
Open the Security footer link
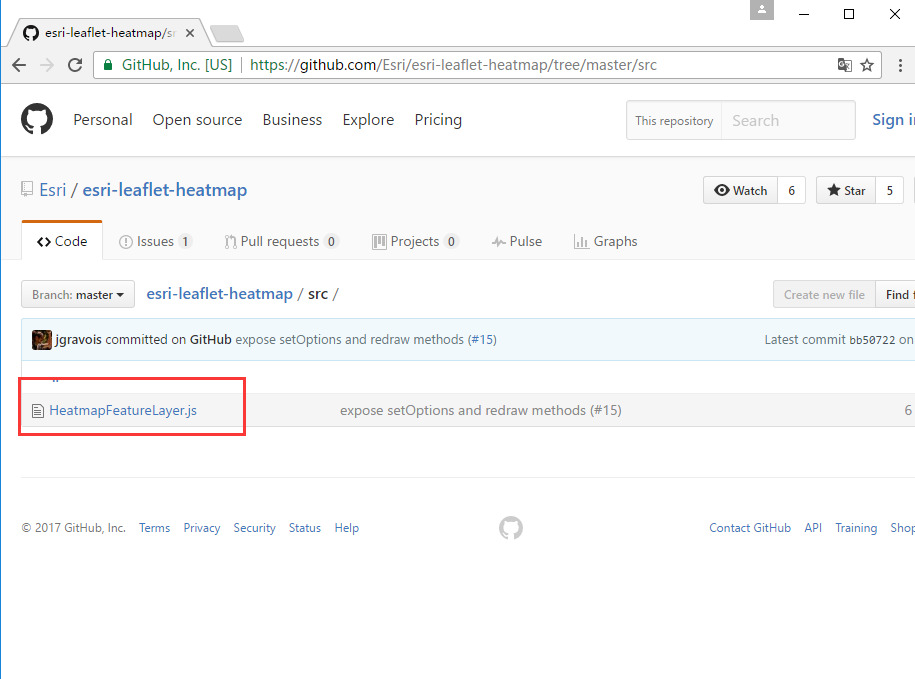coord(254,528)
